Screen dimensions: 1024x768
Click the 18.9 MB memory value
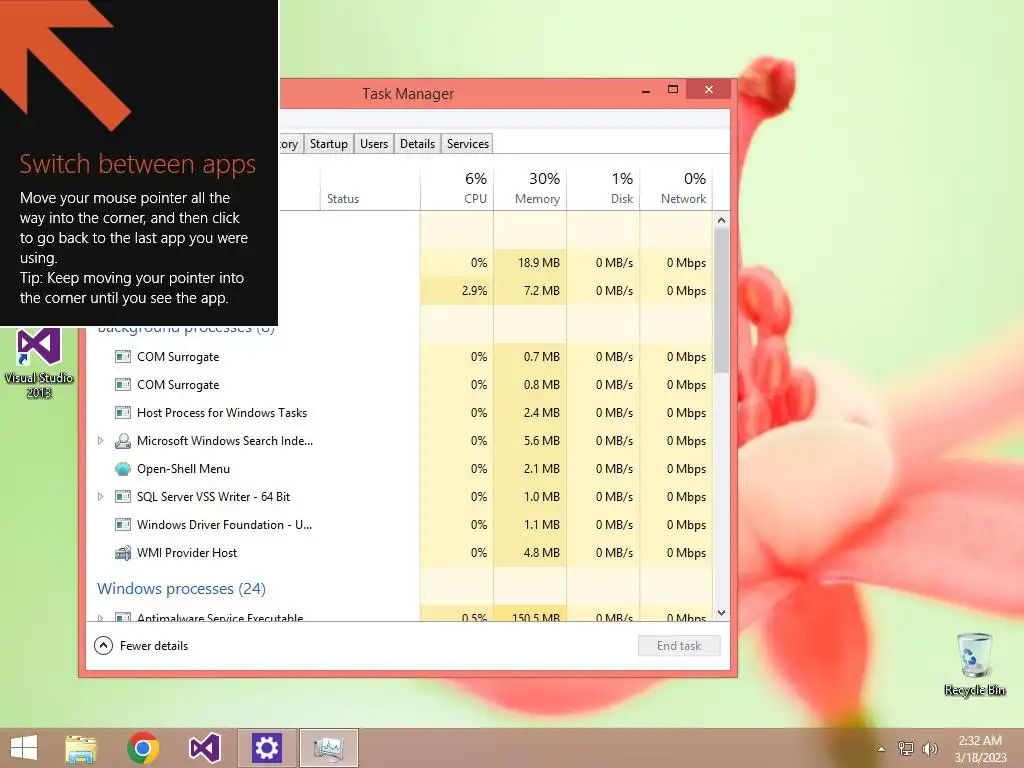click(539, 263)
